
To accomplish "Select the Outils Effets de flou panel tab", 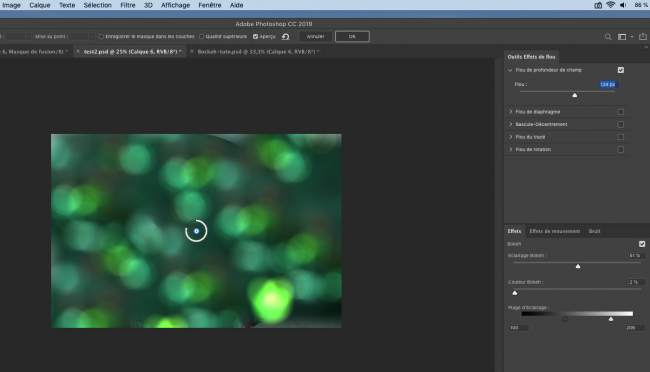I will click(x=531, y=57).
